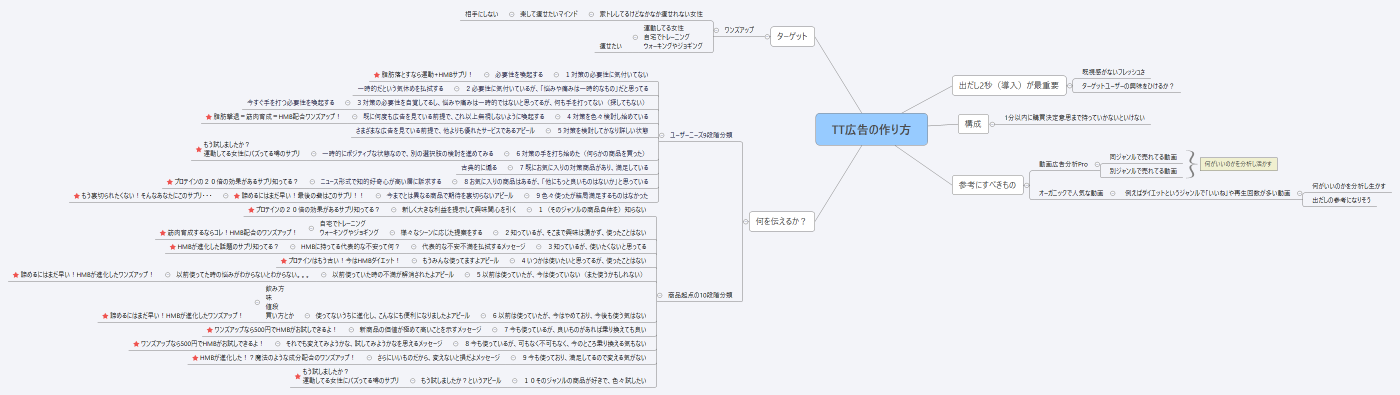Select the もう試しましたか？というアピール subtopic

(x=460, y=381)
